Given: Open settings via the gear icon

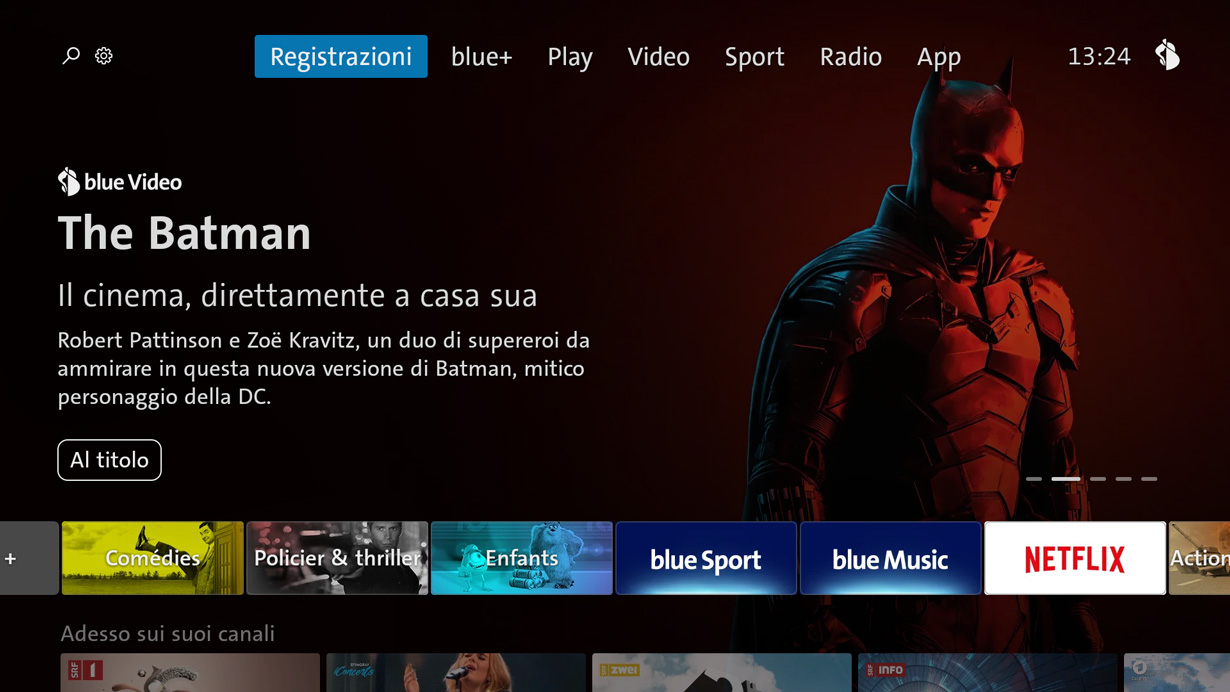Looking at the screenshot, I should [104, 56].
